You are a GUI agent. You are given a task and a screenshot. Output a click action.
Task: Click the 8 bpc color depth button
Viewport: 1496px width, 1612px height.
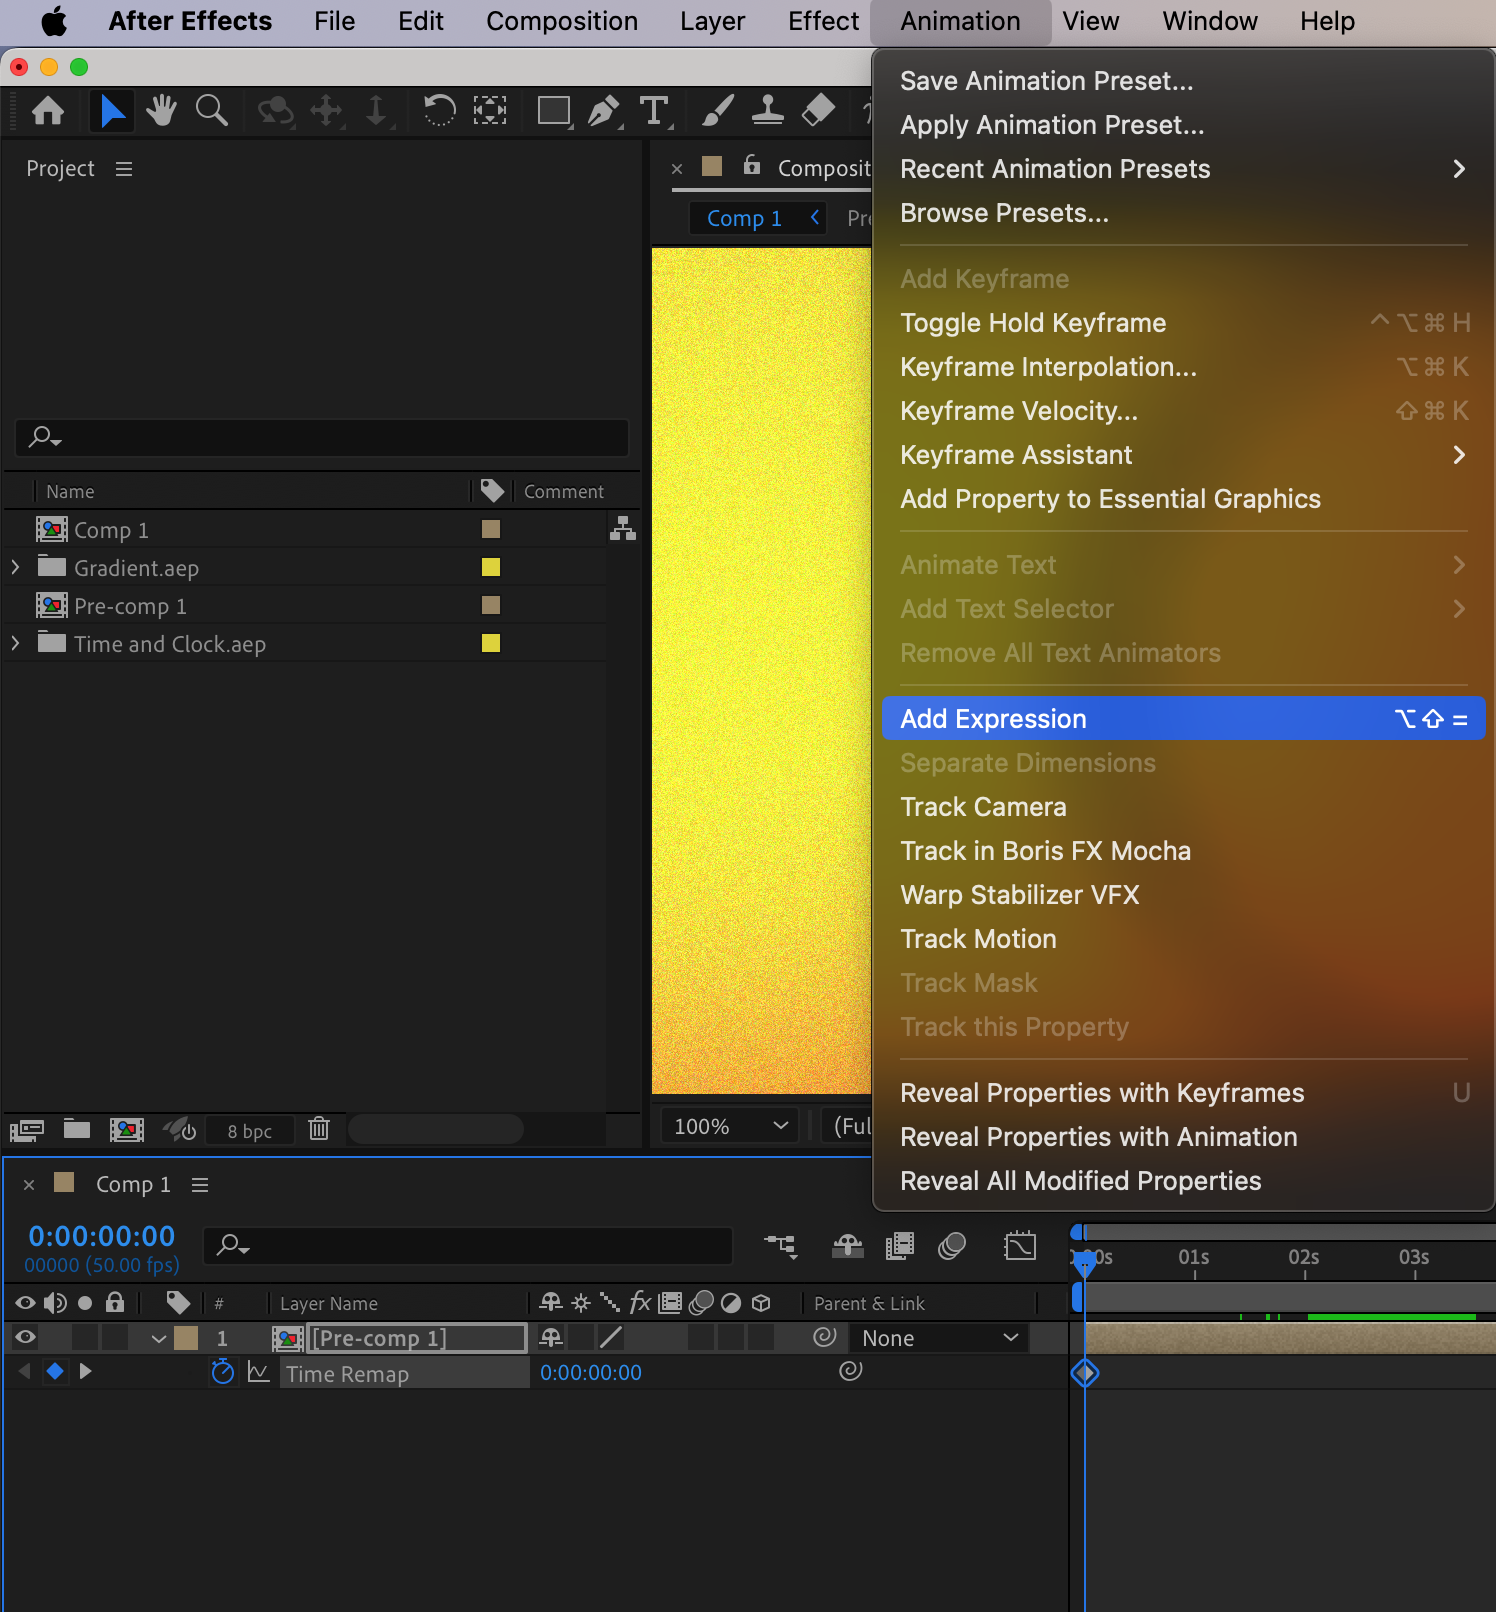[x=249, y=1131]
